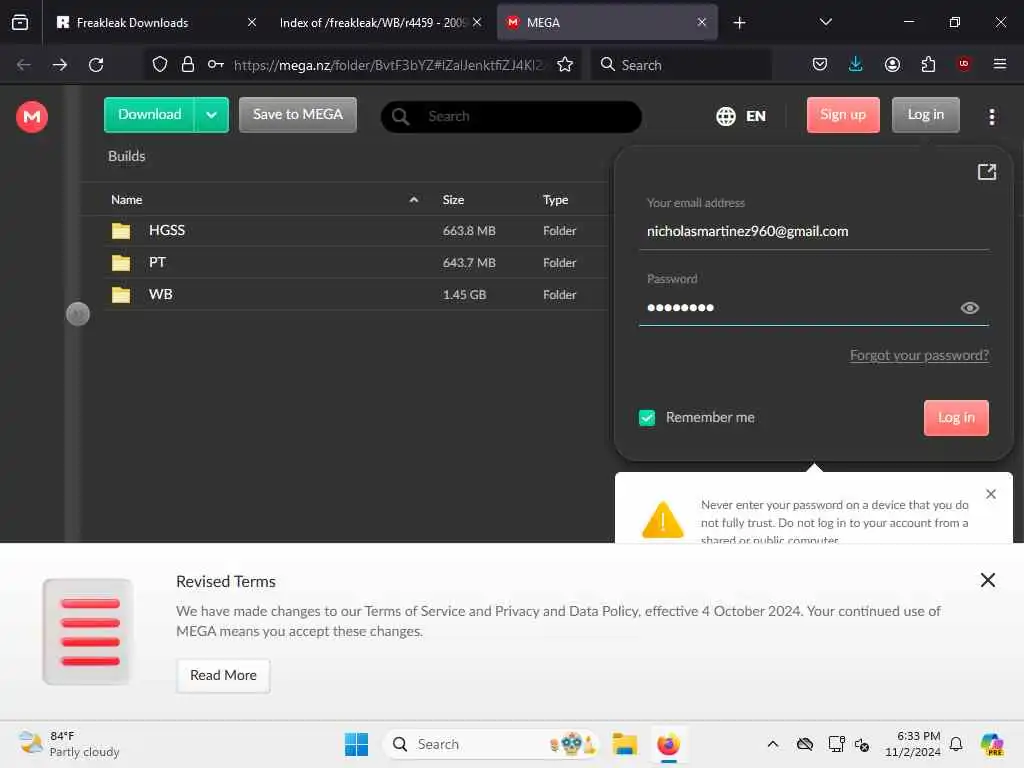Expand the collapsed left sidebar handle
This screenshot has width=1024, height=768.
(x=78, y=314)
